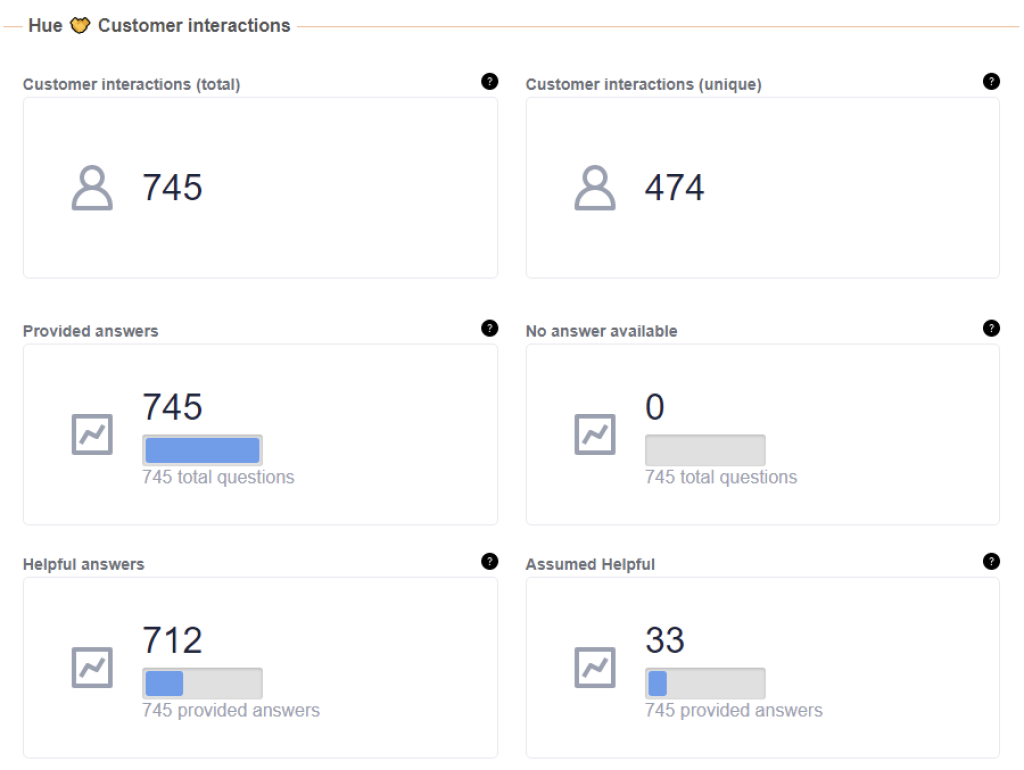Select the person icon in unique interactions card
Image resolution: width=1024 pixels, height=770 pixels.
[x=594, y=187]
